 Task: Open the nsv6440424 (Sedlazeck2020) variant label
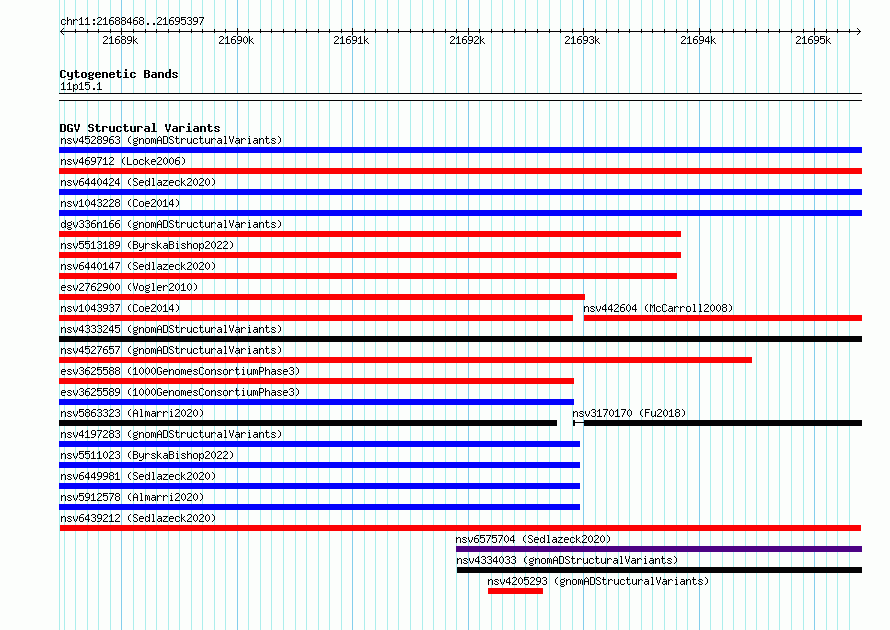pos(138,182)
